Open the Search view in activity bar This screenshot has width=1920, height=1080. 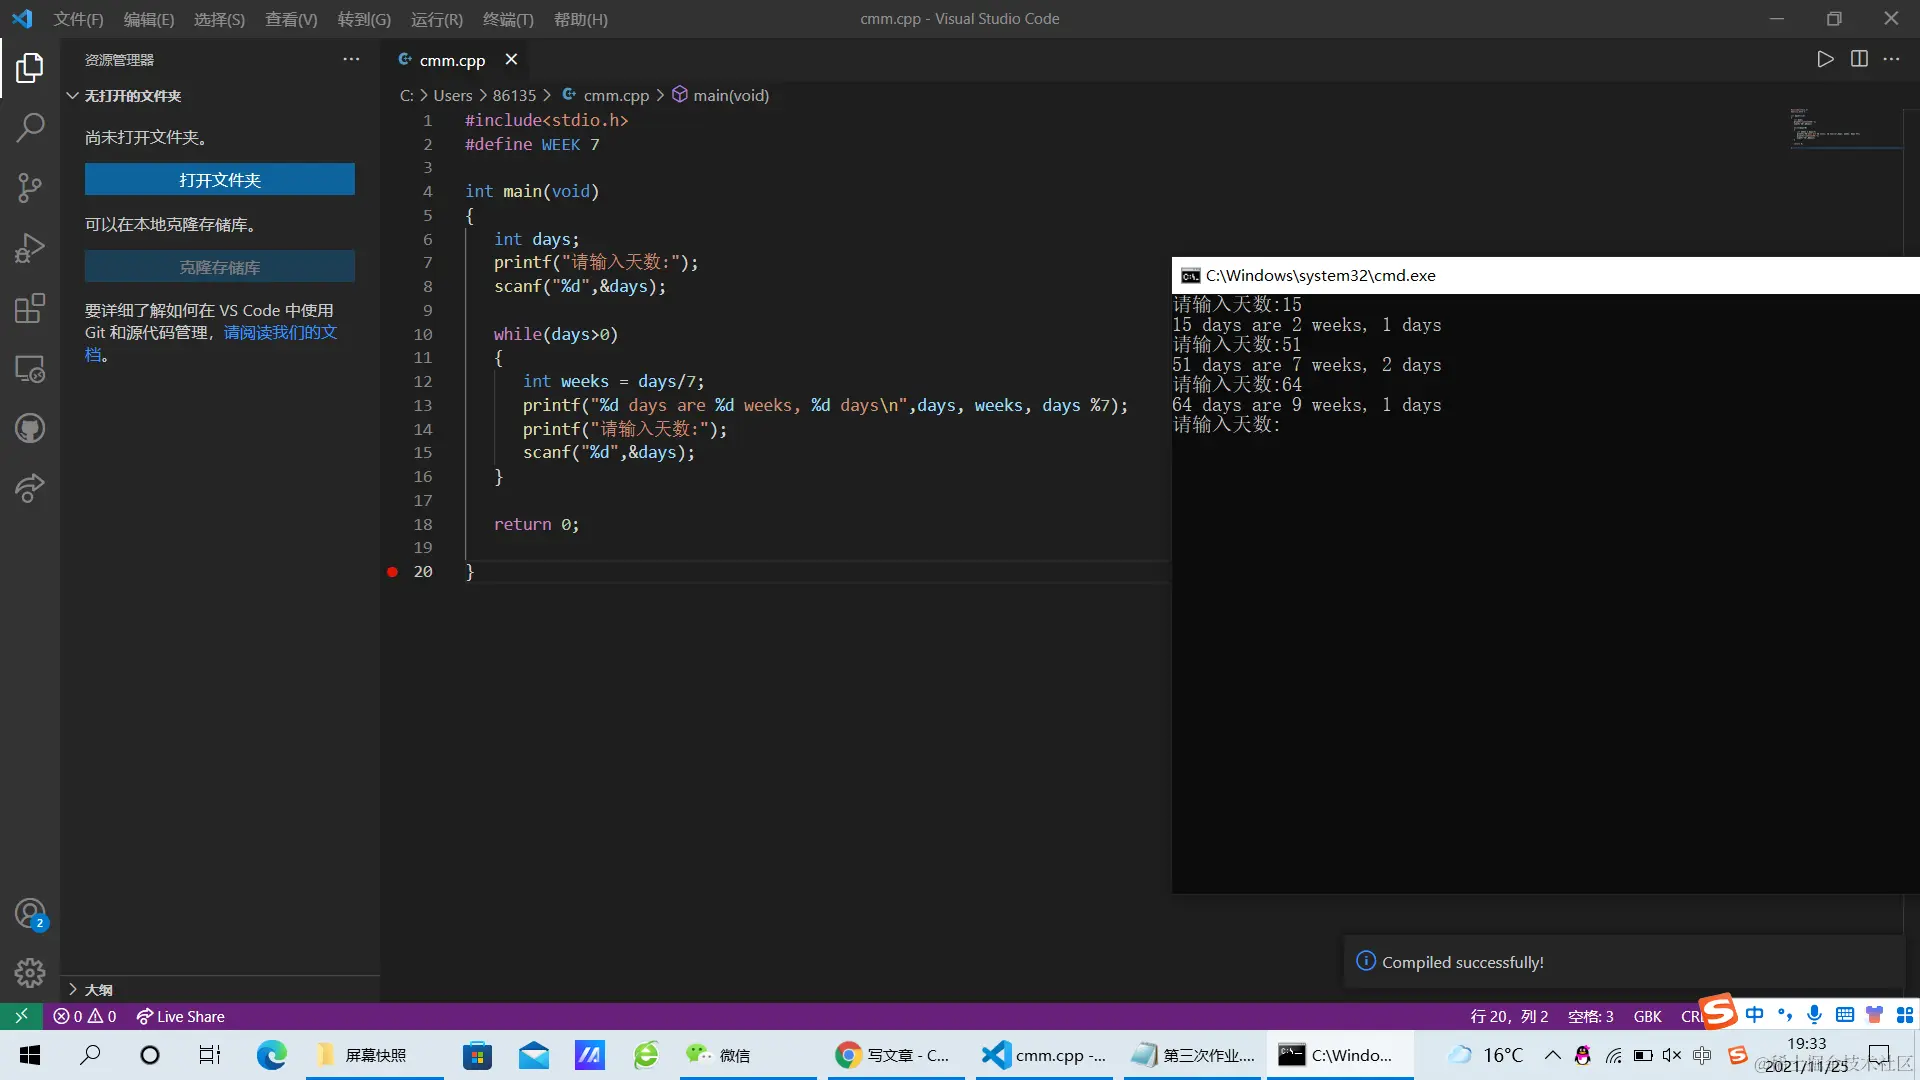30,127
